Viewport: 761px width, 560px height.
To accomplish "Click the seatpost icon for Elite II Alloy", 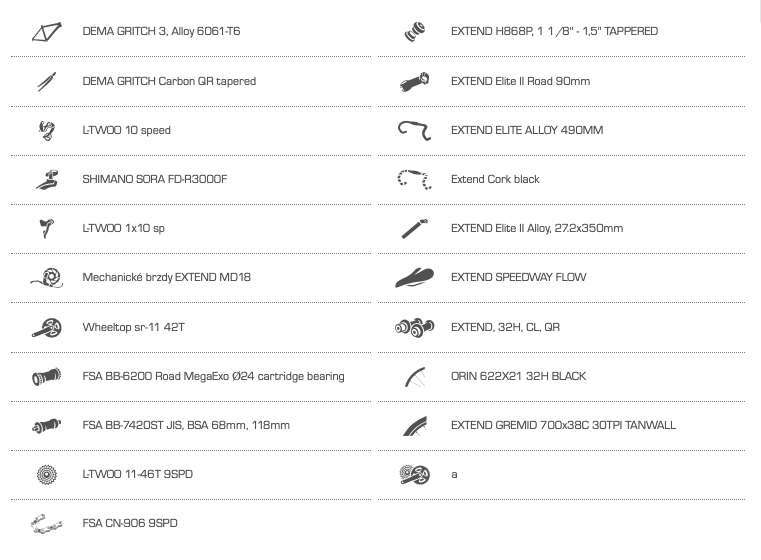I will tap(414, 229).
